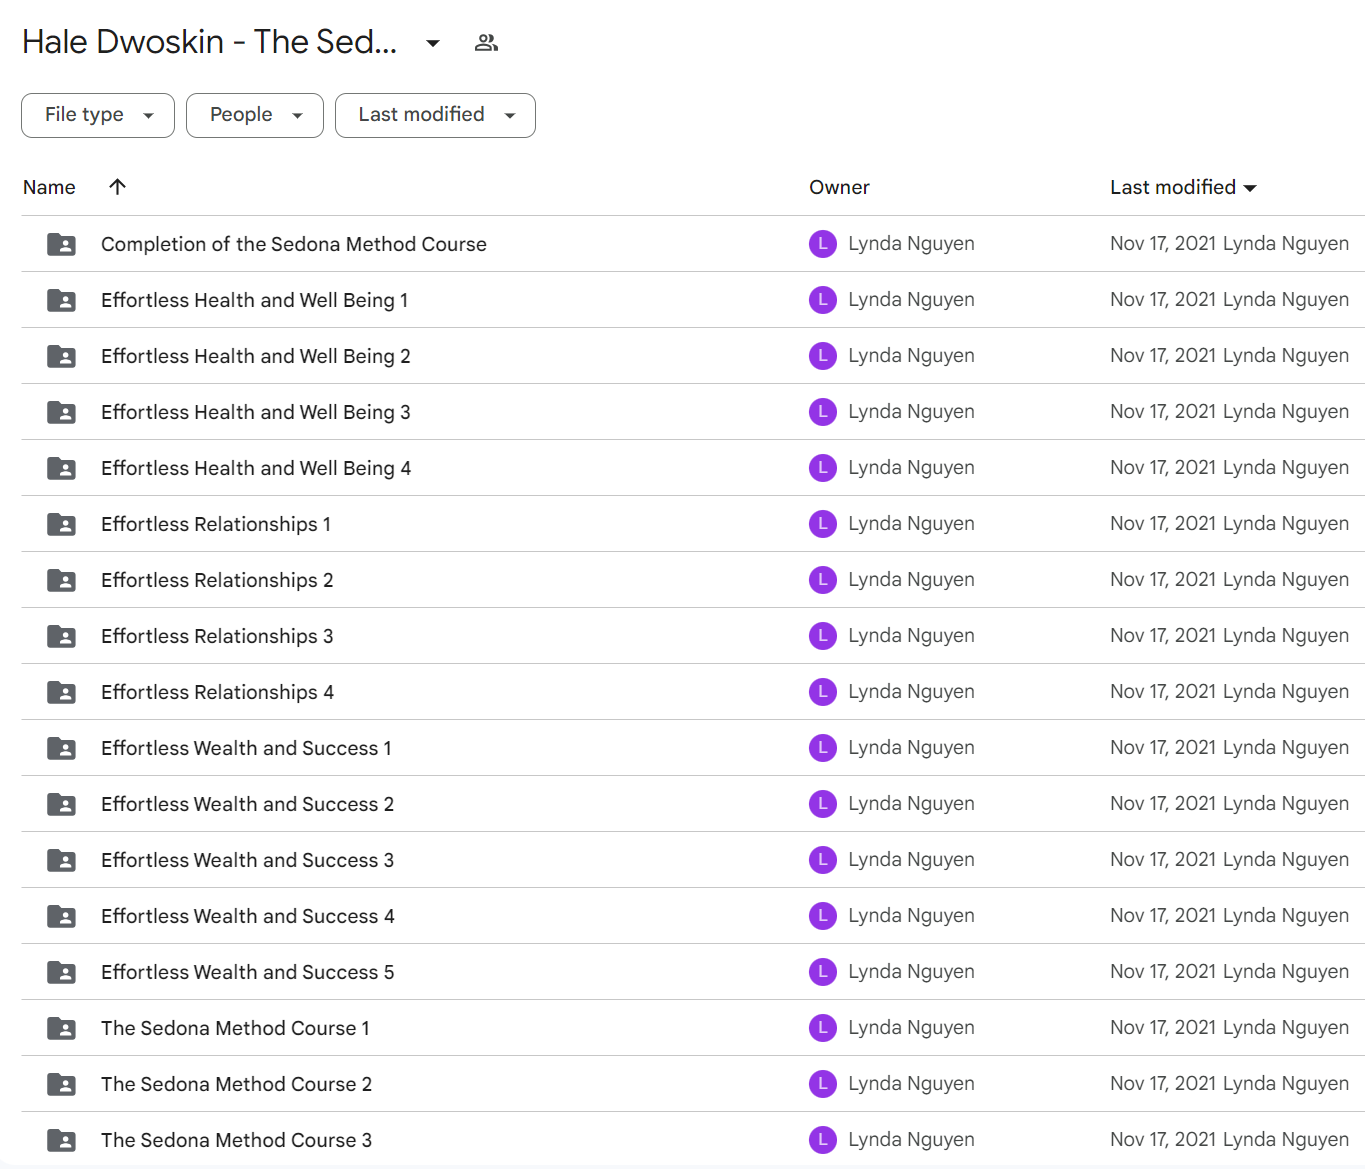The image size is (1365, 1169).
Task: Click folder icon for The Sedona Method Course 3
Action: coord(61,1140)
